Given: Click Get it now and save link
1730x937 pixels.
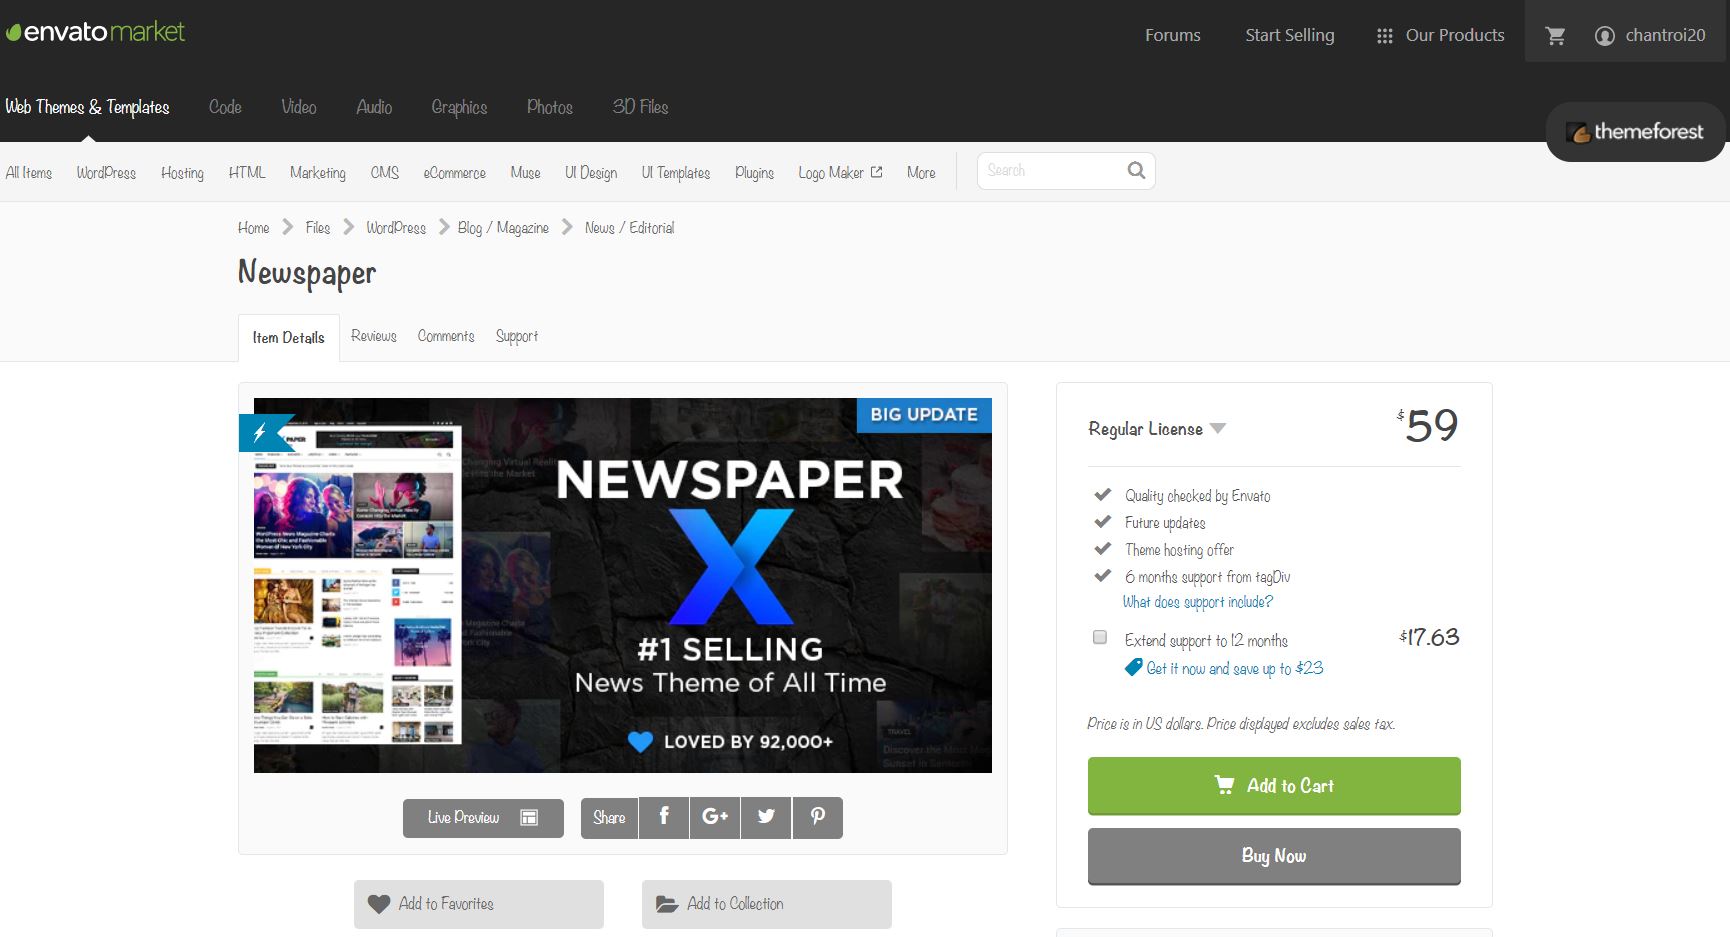Looking at the screenshot, I should (x=1234, y=668).
